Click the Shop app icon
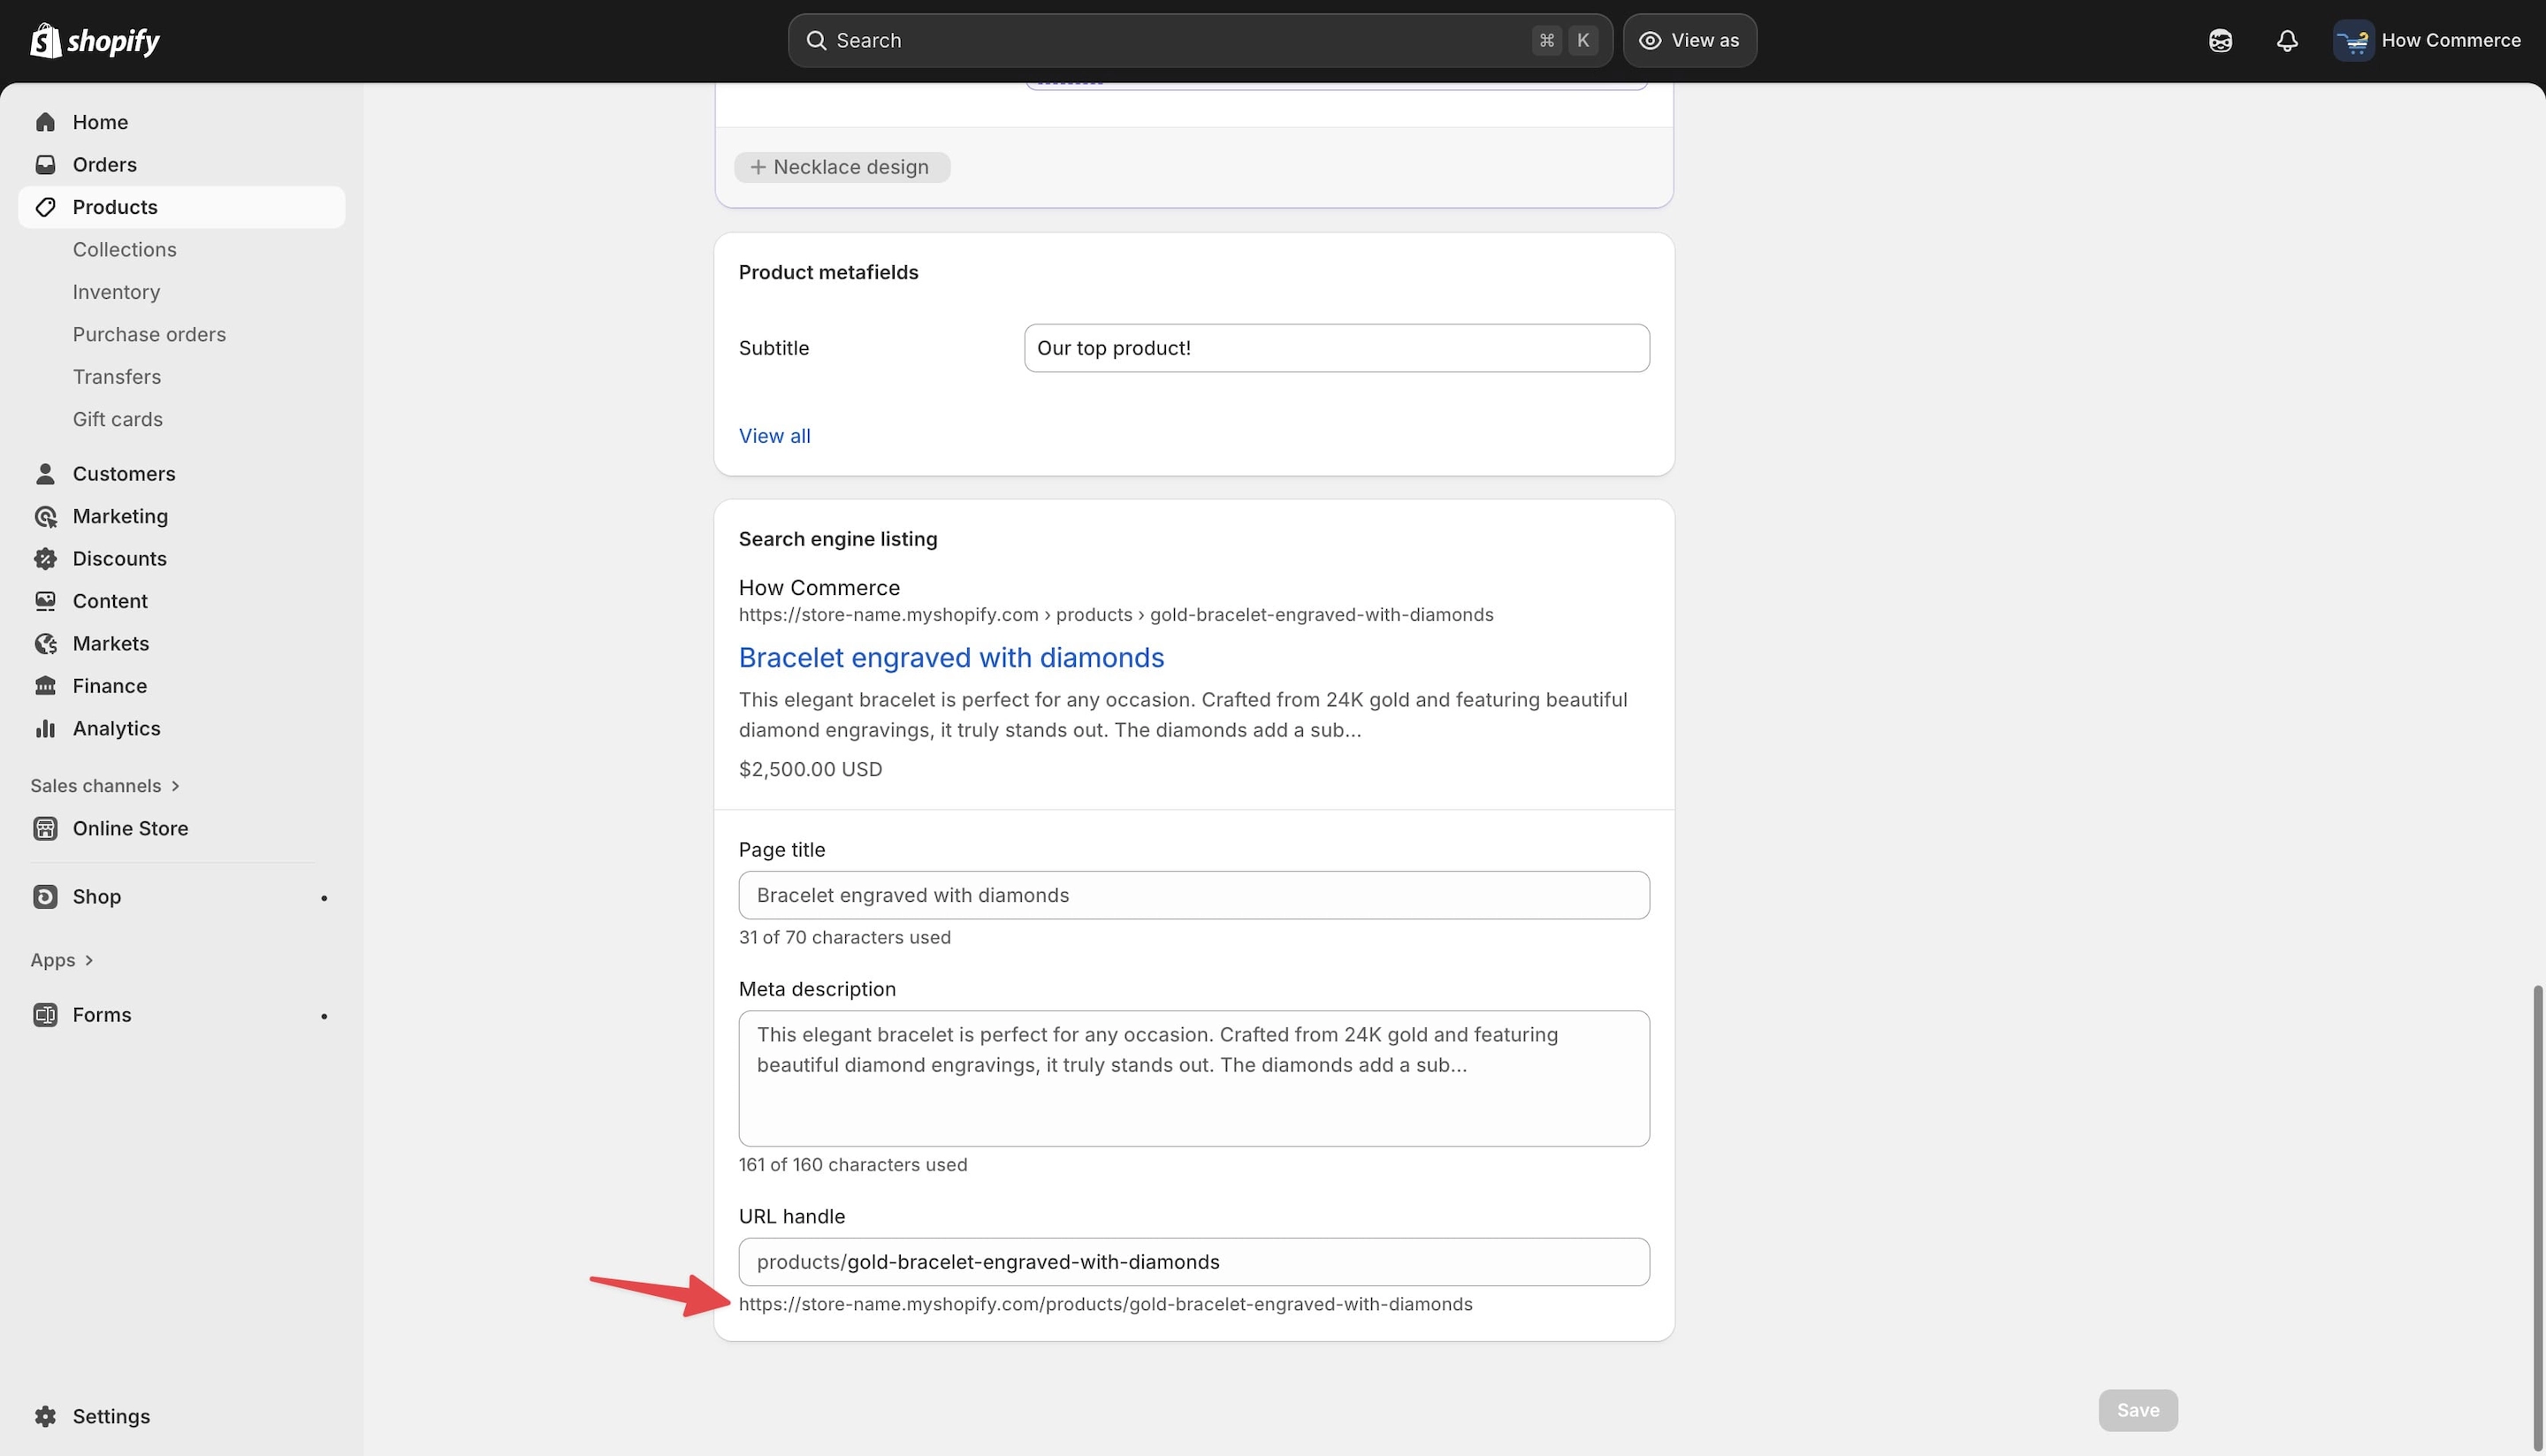 45,896
